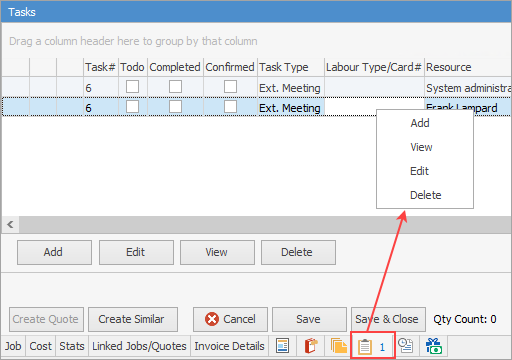
Task: Open the clipboard notes tab icon
Action: pyautogui.click(x=311, y=346)
